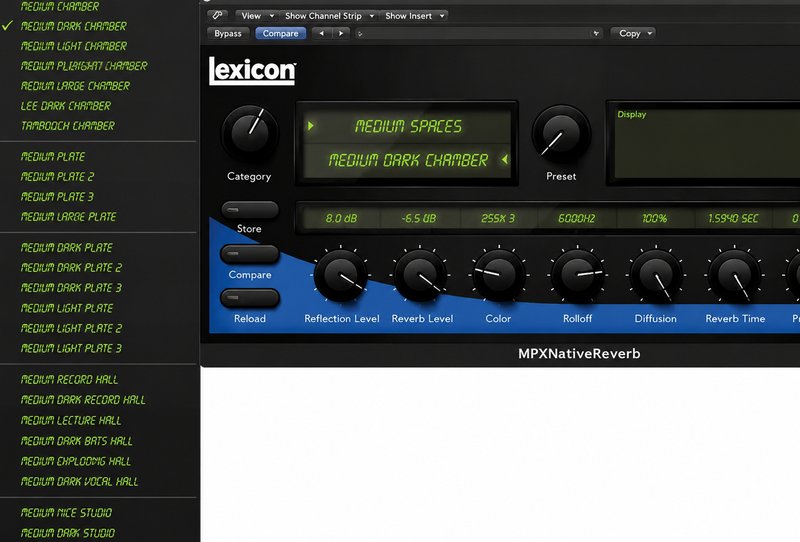This screenshot has width=800, height=542.
Task: Toggle the Bypass button
Action: coord(228,33)
